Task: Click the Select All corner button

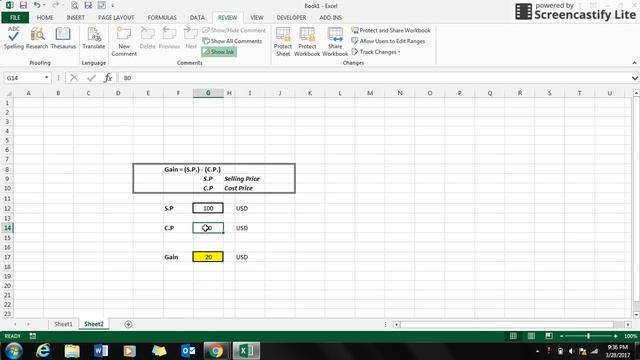Action: (7, 93)
